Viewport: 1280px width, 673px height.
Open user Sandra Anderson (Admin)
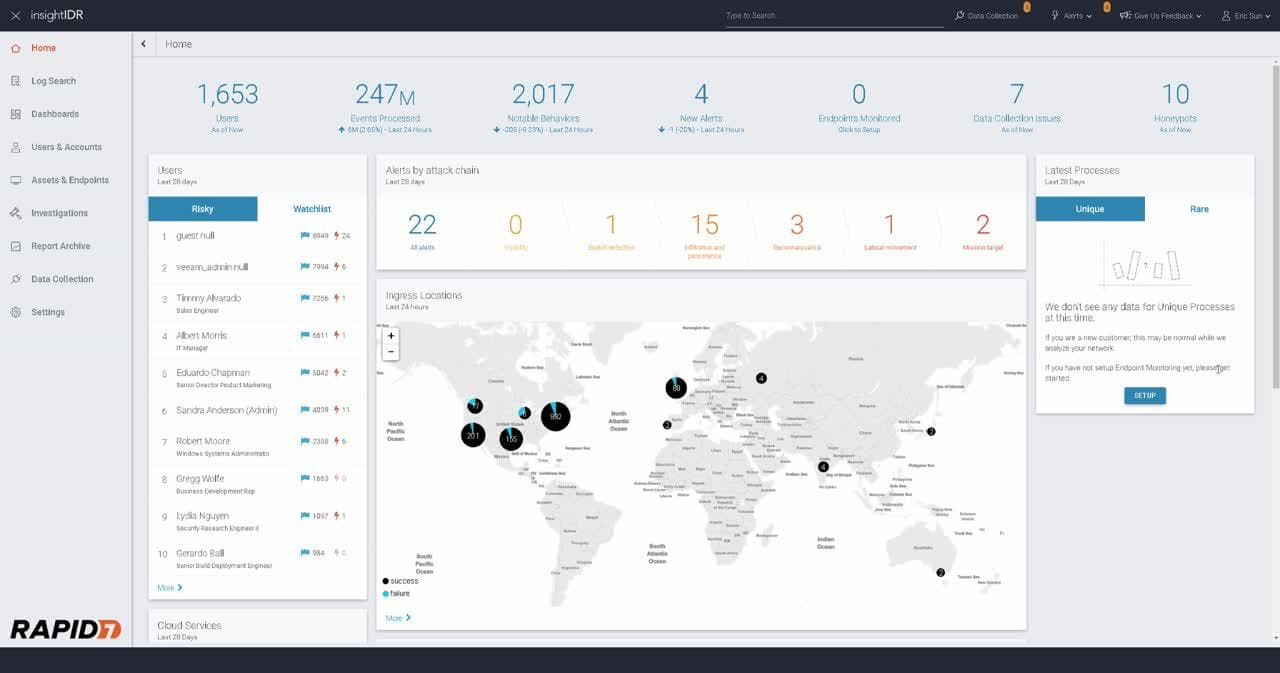click(x=227, y=410)
